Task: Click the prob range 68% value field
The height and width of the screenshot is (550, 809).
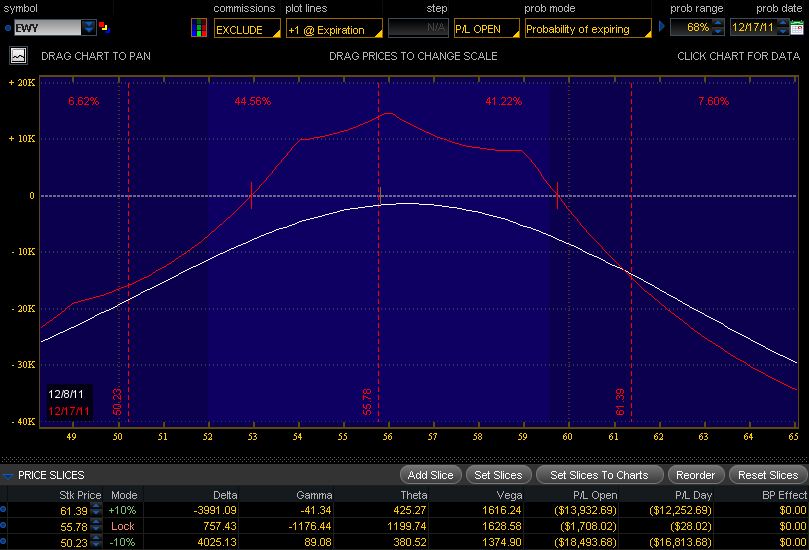Action: click(691, 27)
